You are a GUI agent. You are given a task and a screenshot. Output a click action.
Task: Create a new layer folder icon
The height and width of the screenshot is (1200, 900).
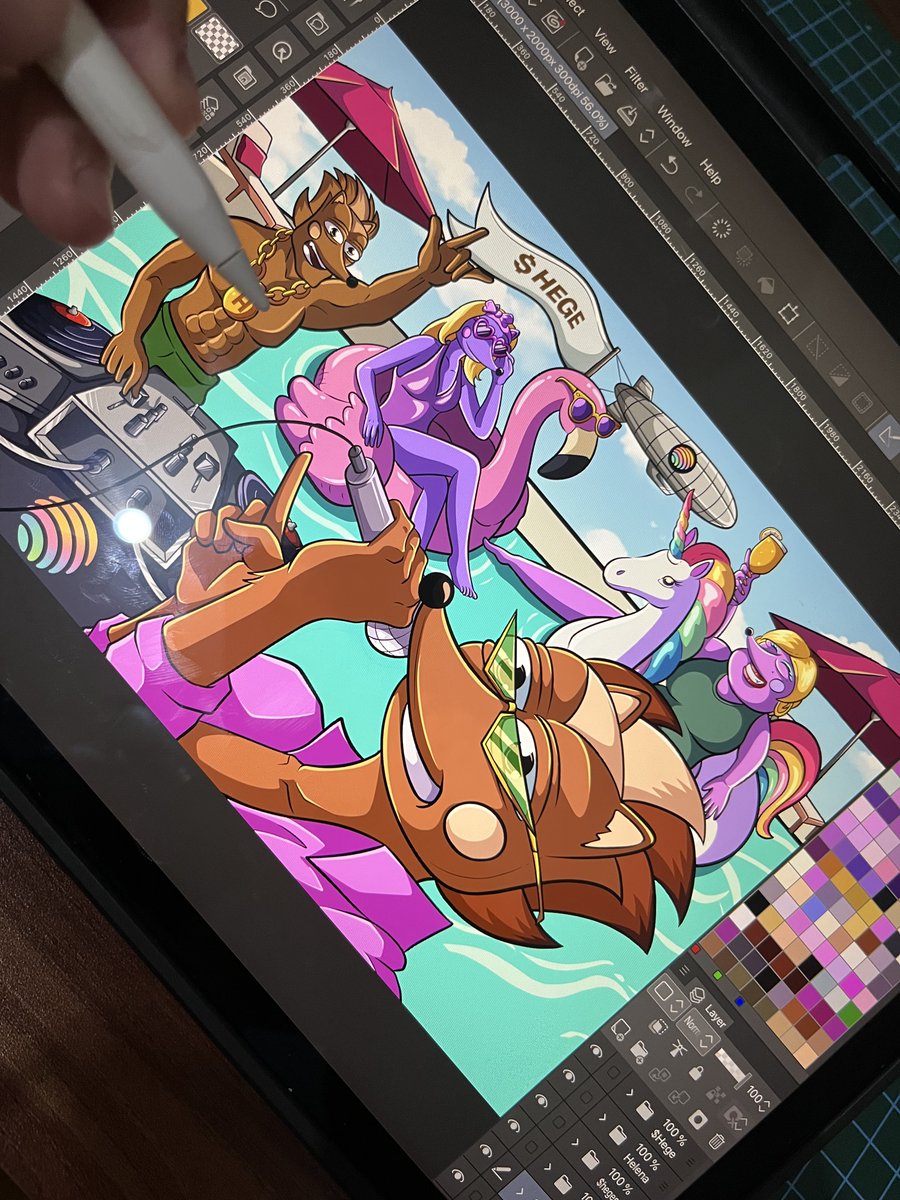pos(639,1052)
